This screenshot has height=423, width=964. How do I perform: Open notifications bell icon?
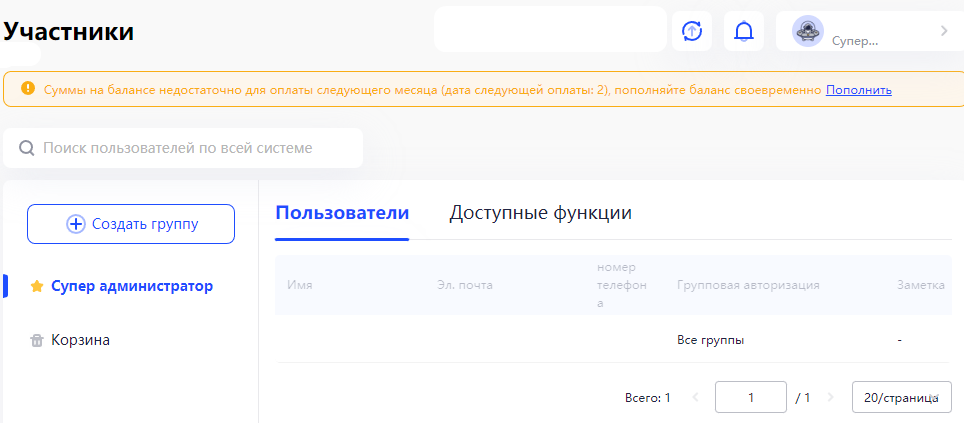(x=744, y=31)
